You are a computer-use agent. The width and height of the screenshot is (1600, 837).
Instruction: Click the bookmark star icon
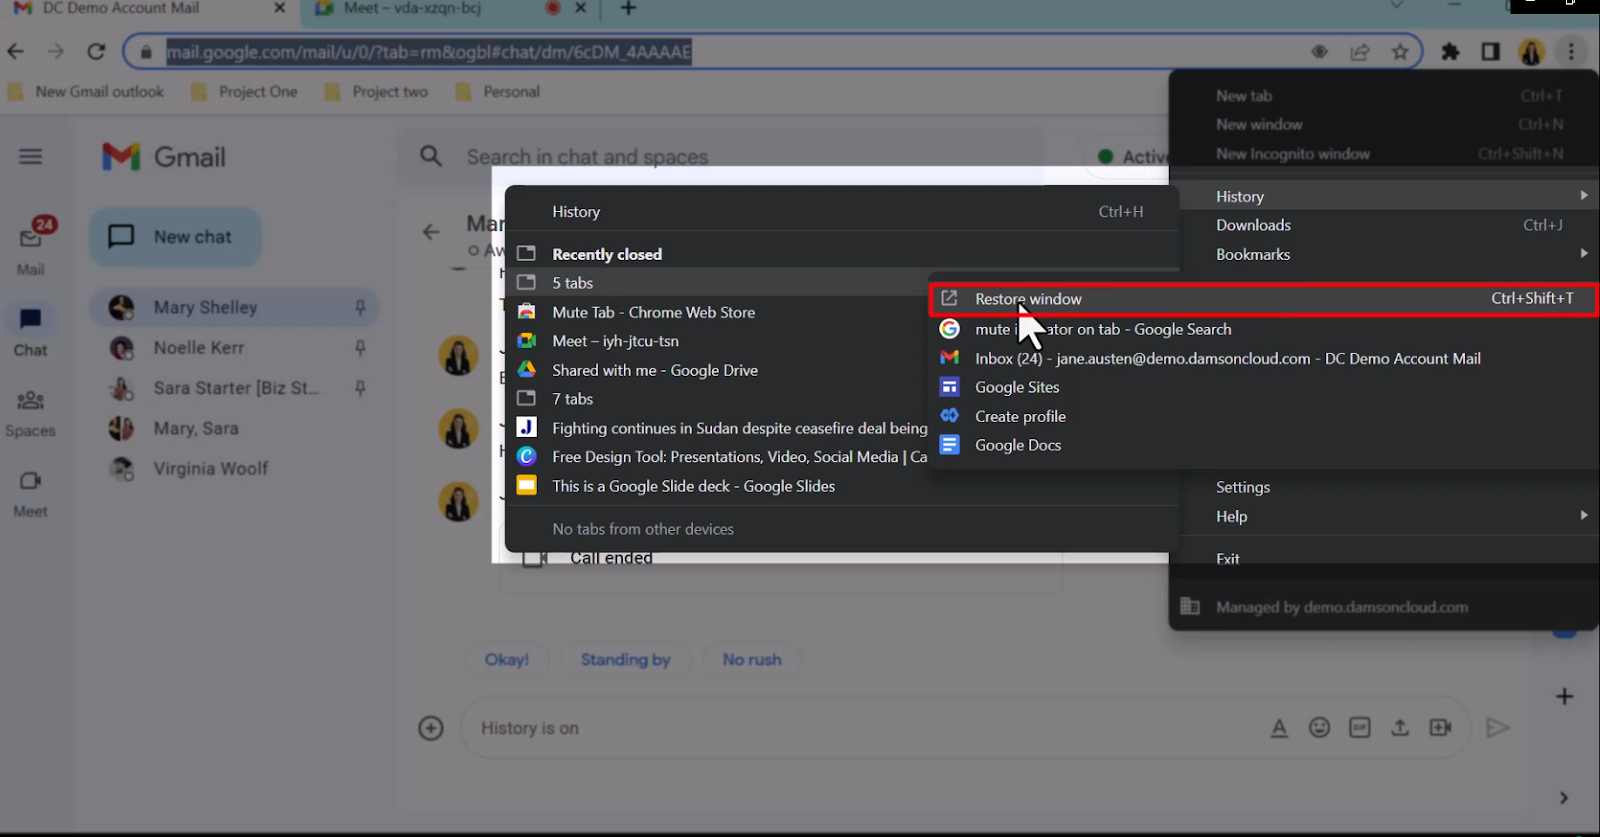tap(1400, 52)
